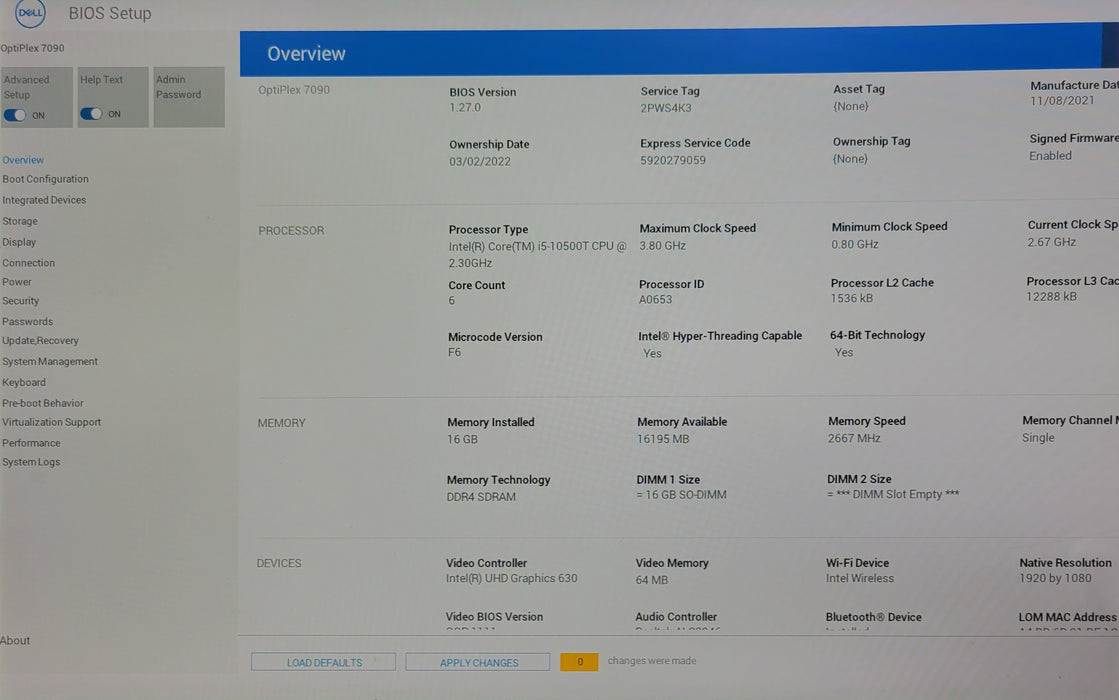
Task: Click the About link
Action: [15, 641]
